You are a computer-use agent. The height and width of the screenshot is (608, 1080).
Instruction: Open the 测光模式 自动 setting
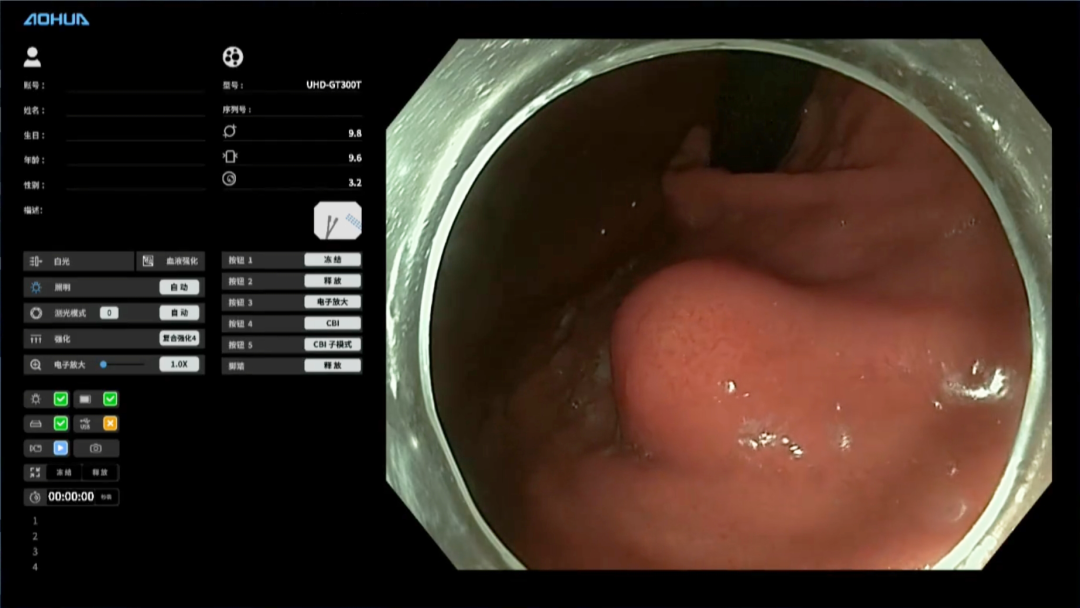(179, 313)
